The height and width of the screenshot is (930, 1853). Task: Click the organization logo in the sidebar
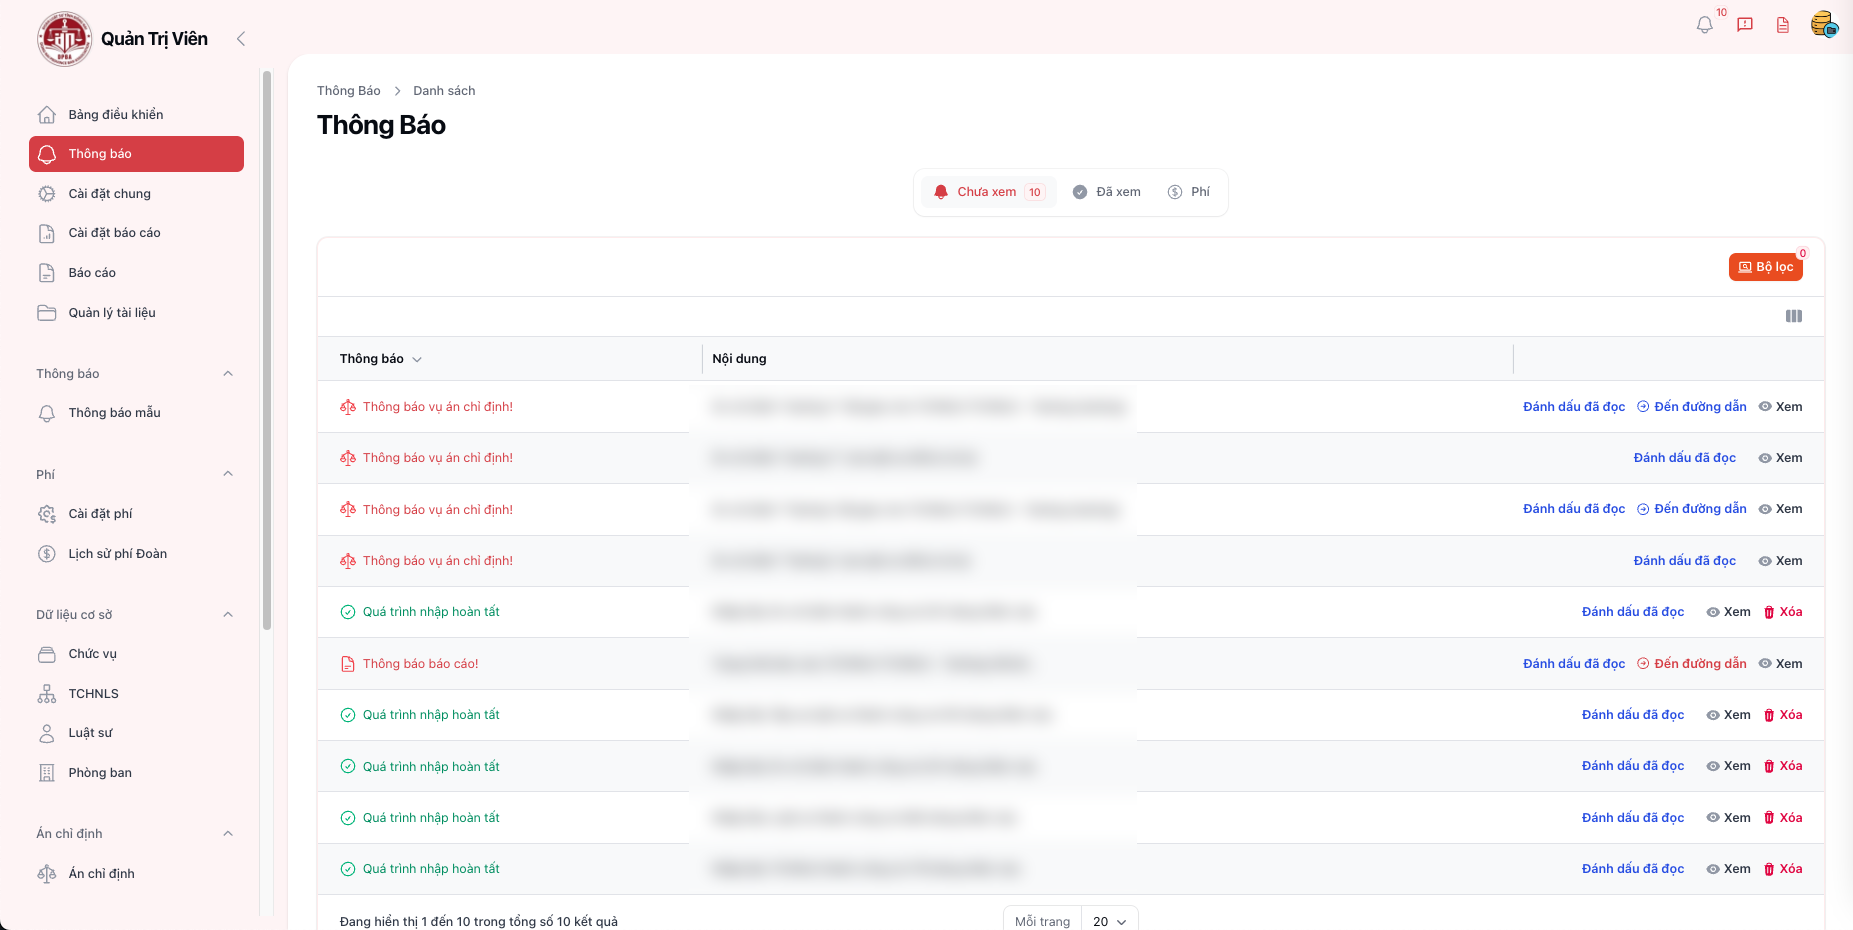(64, 39)
